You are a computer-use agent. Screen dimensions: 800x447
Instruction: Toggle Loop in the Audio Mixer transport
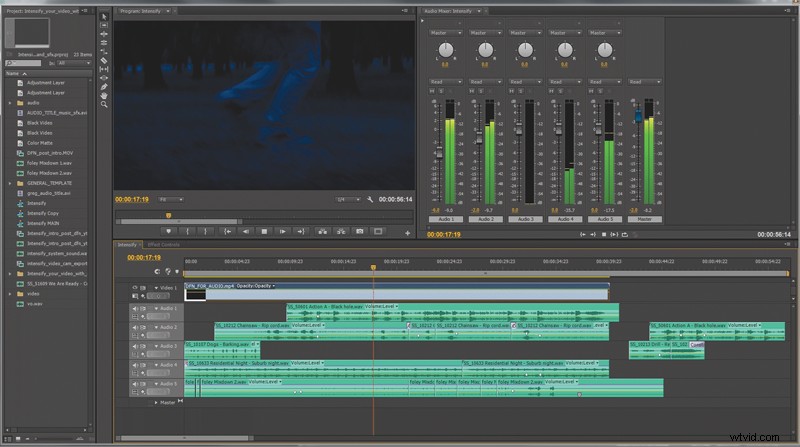[624, 235]
